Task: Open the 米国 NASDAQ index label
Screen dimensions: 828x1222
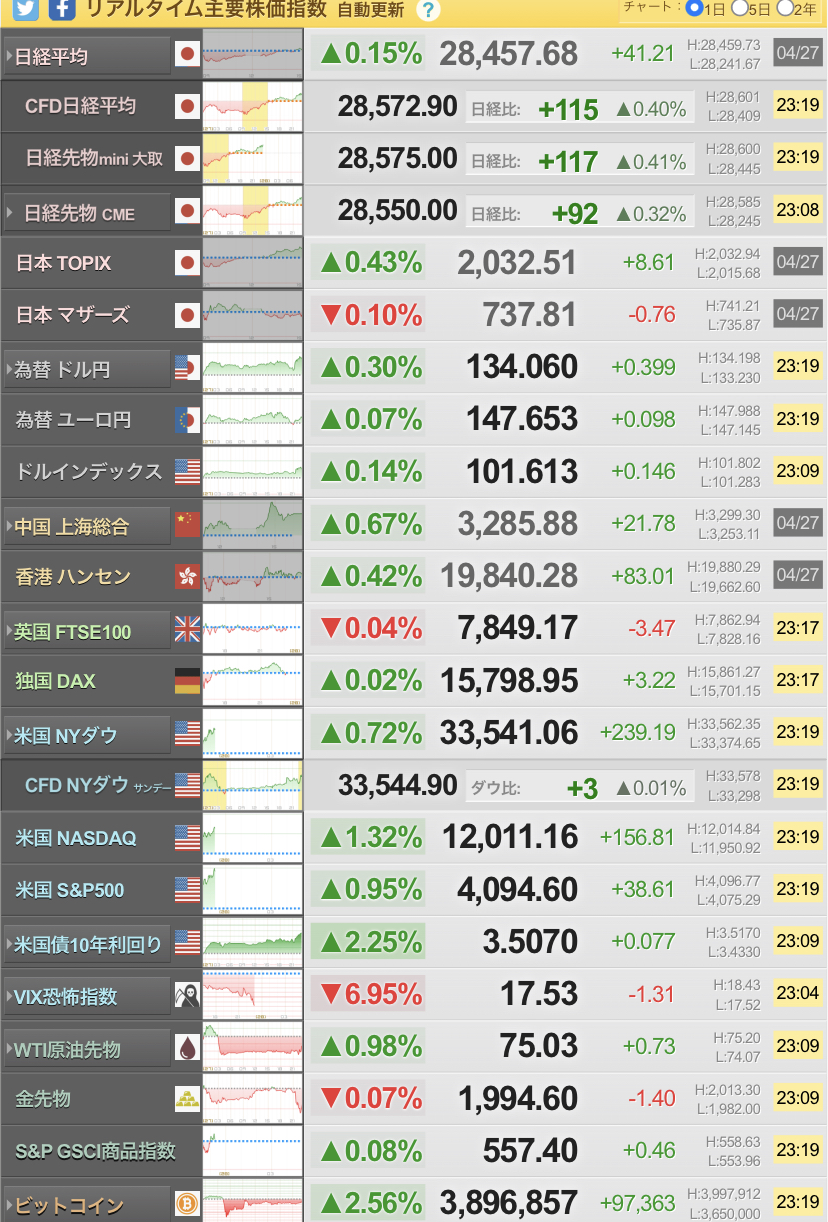Action: pyautogui.click(x=76, y=838)
